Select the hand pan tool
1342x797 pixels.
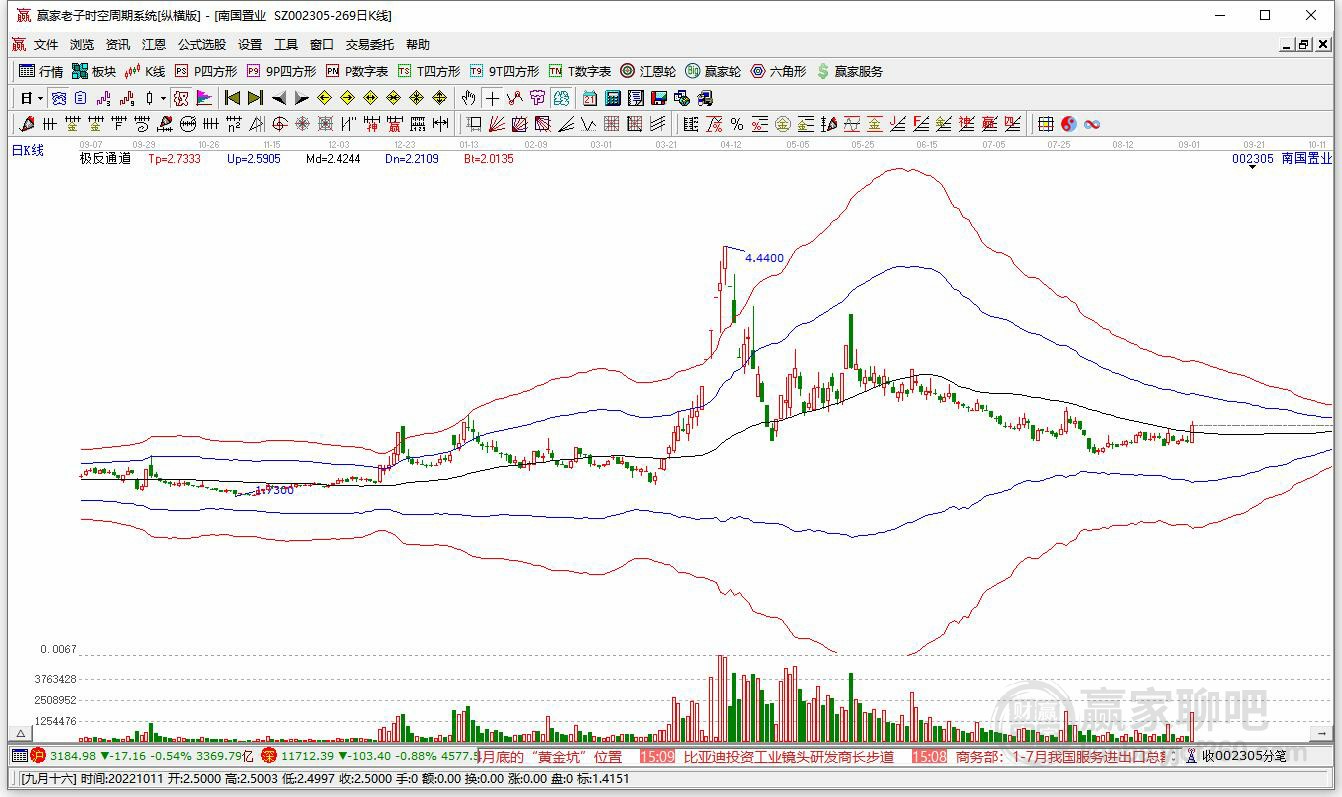pos(468,98)
